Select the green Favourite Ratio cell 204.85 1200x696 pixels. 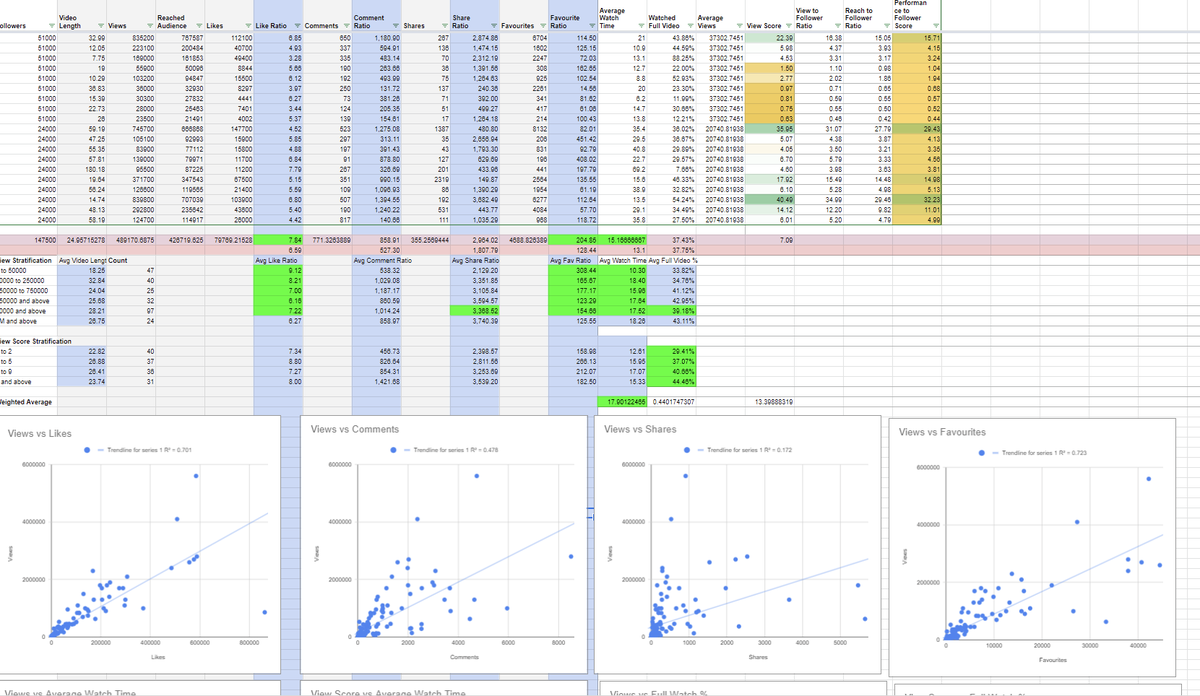(573, 241)
